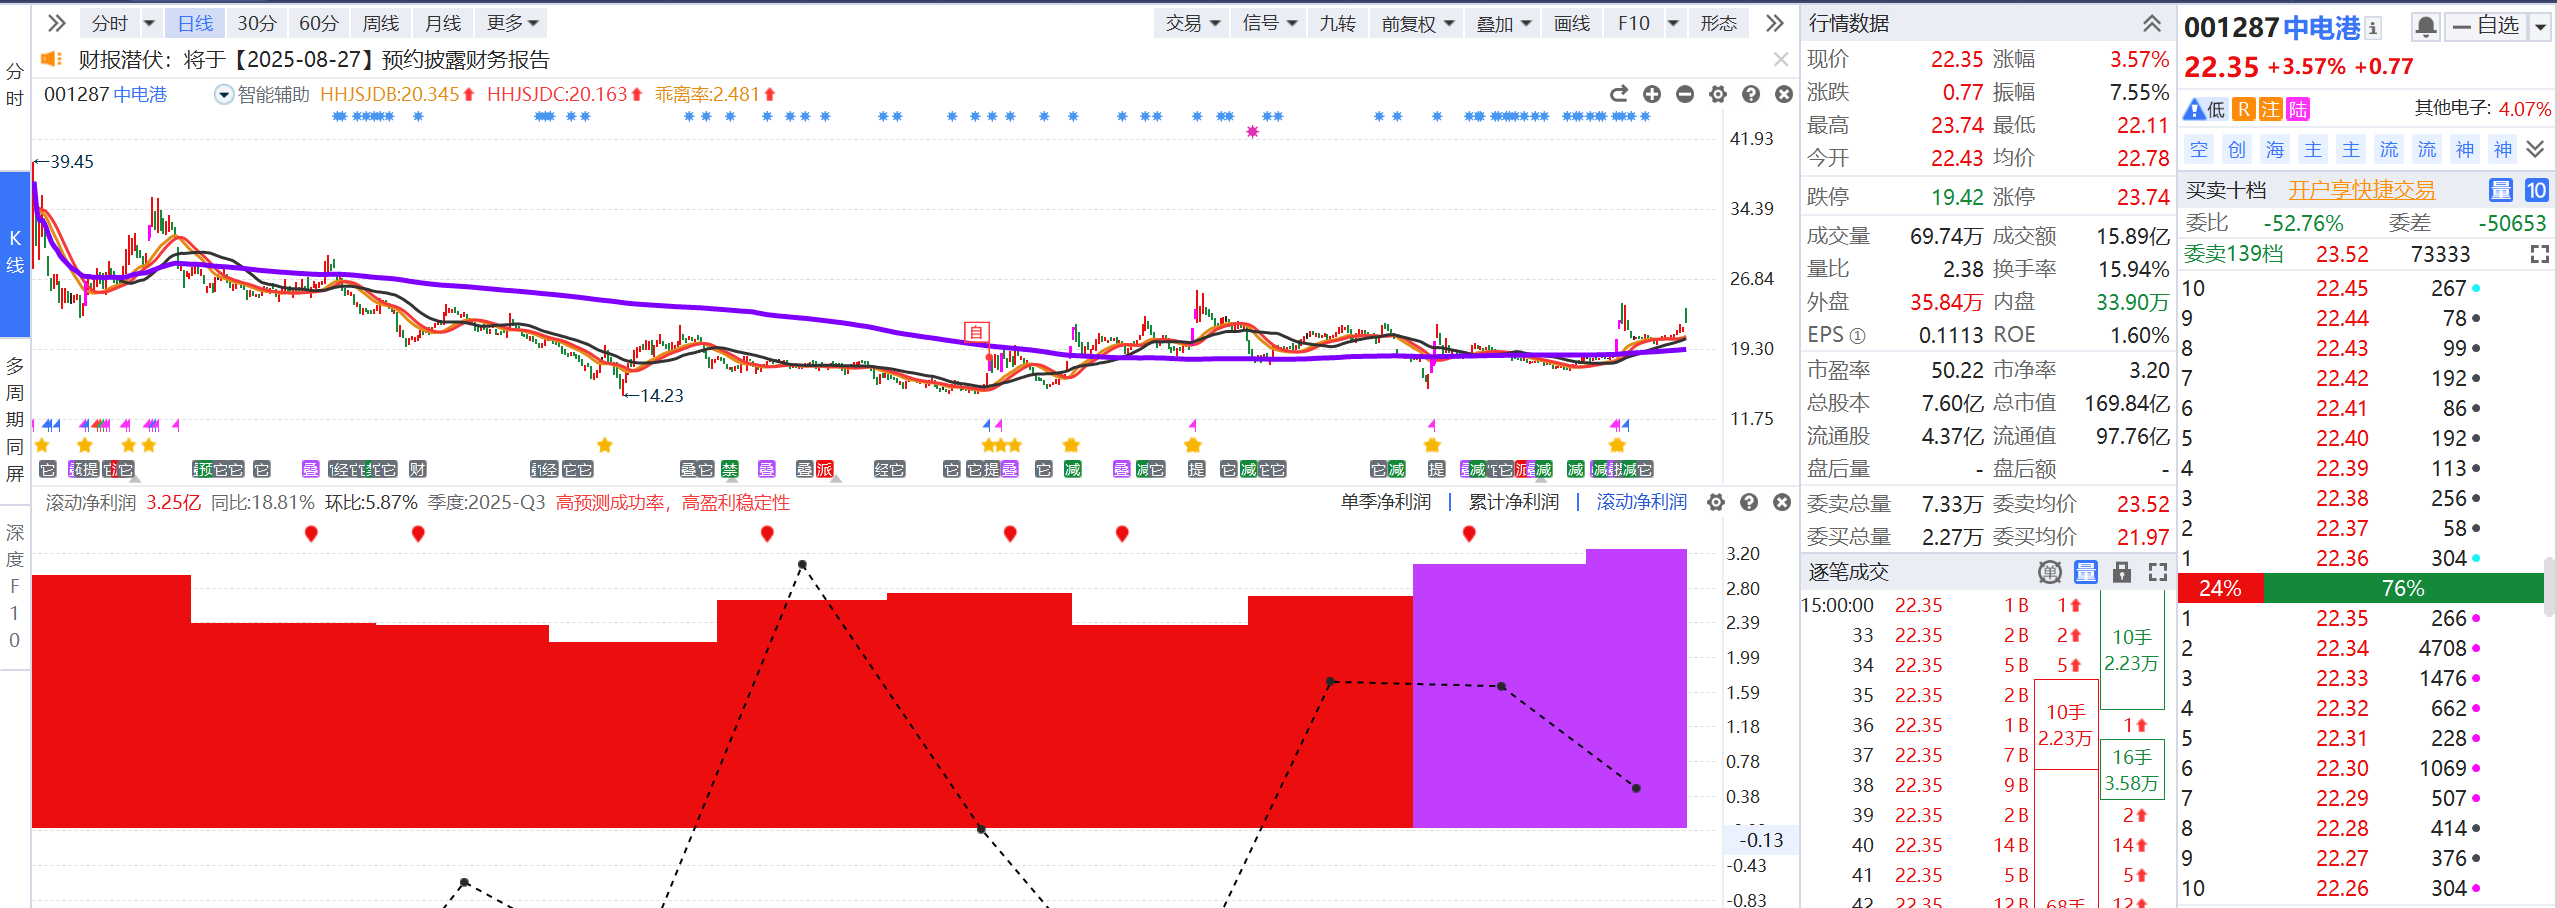Click the K-line chart share arrow icon

click(1619, 94)
